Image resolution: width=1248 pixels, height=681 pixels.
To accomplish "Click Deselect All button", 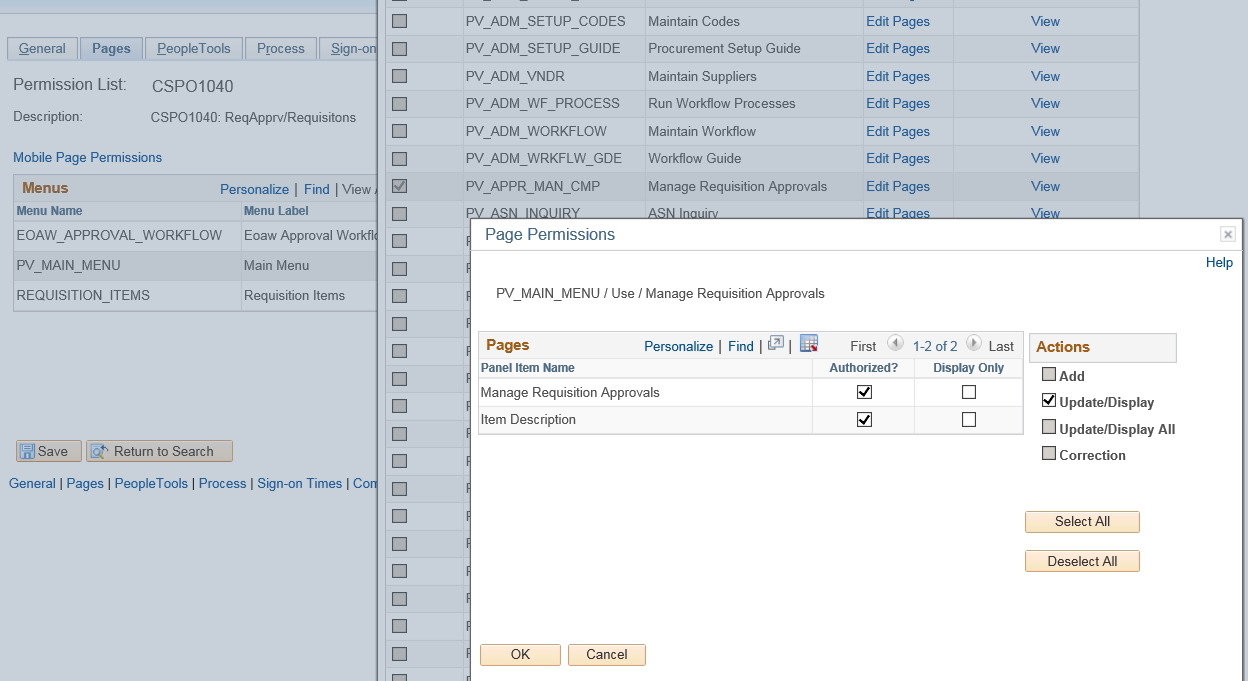I will (1082, 561).
